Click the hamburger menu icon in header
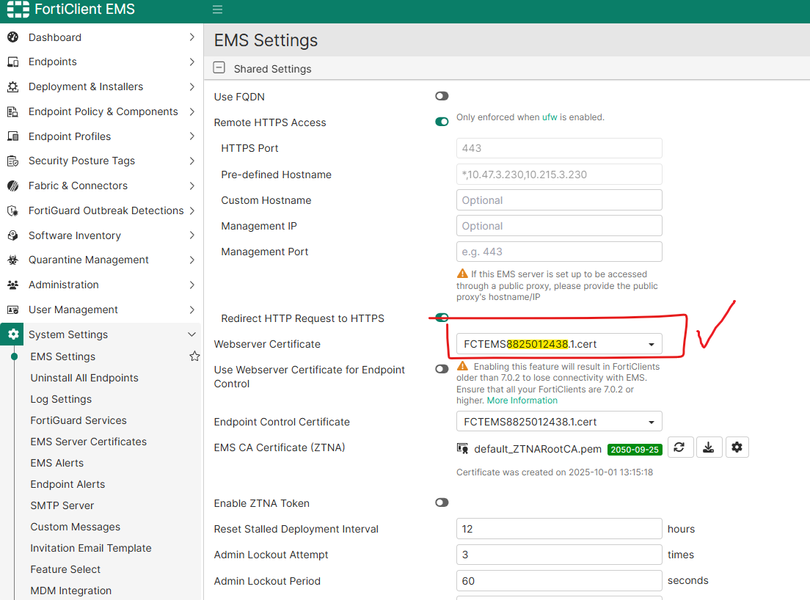This screenshot has height=600, width=810. [x=217, y=10]
